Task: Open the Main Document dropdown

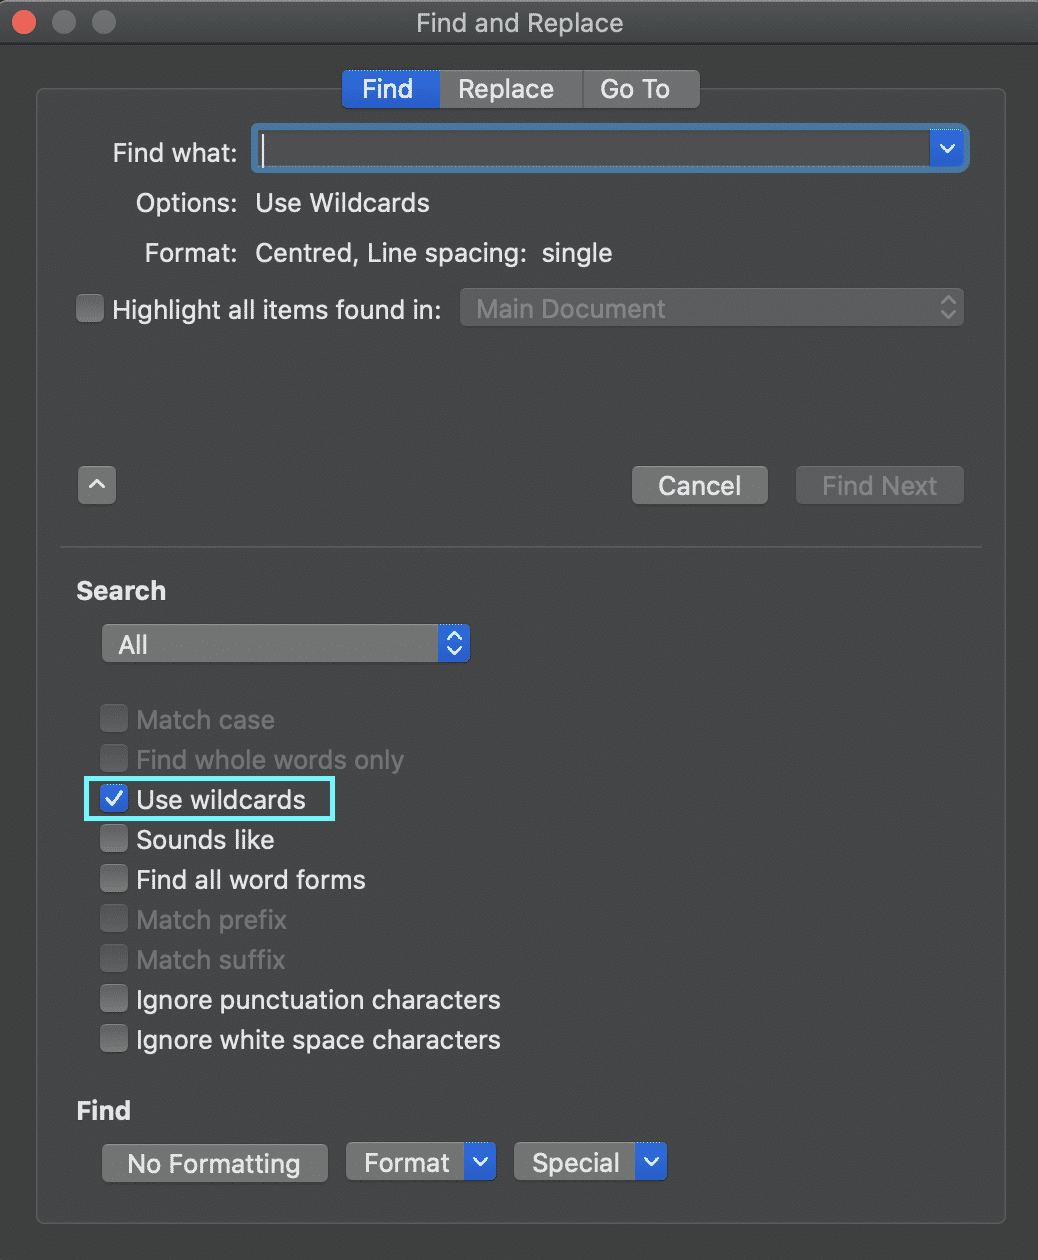Action: [712, 308]
